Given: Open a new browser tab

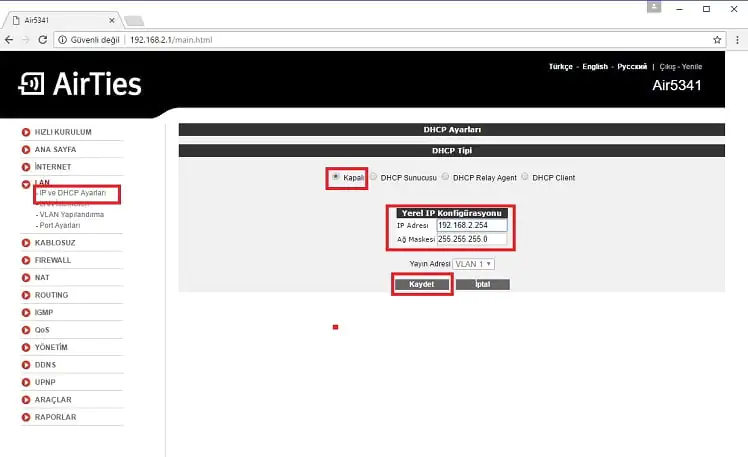Looking at the screenshot, I should tap(134, 21).
